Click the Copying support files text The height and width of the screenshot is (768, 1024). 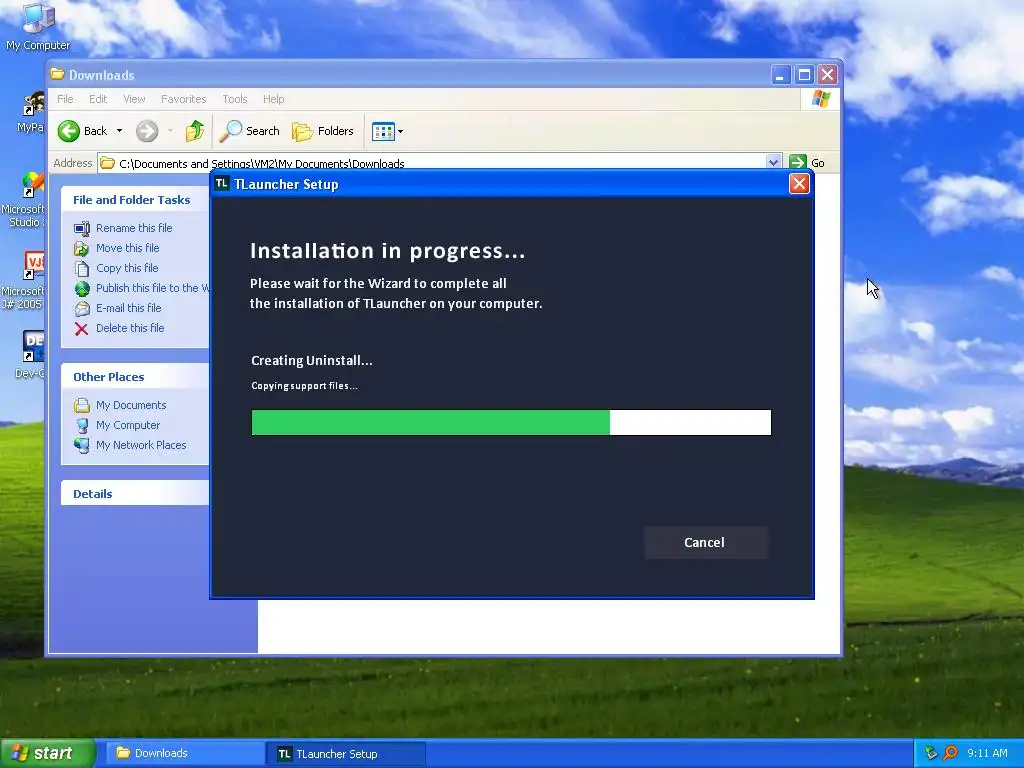[x=304, y=385]
